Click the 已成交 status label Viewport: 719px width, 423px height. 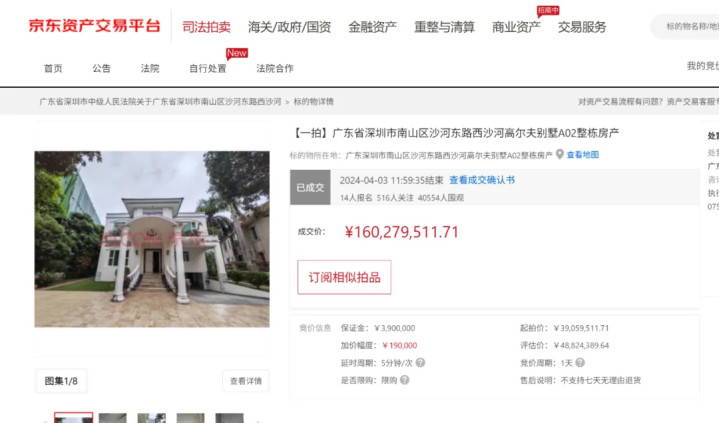coord(310,187)
